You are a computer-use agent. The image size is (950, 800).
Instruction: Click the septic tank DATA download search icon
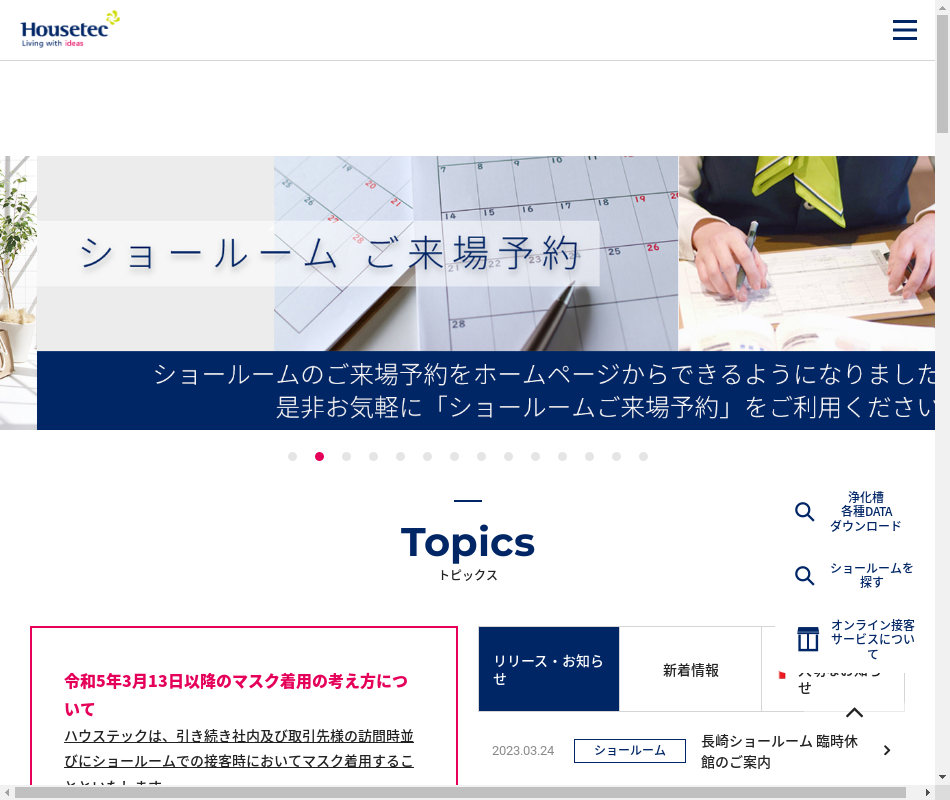pyautogui.click(x=805, y=512)
